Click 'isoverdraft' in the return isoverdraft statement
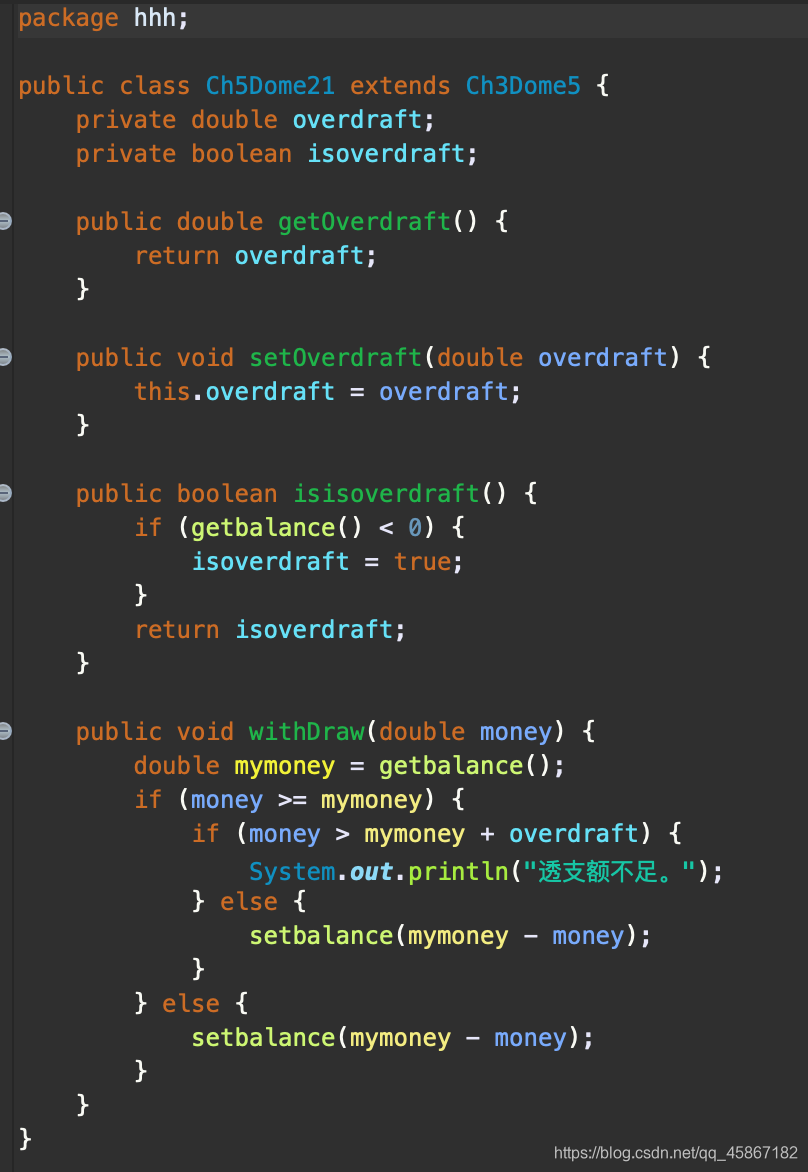This screenshot has width=808, height=1172. pyautogui.click(x=313, y=629)
